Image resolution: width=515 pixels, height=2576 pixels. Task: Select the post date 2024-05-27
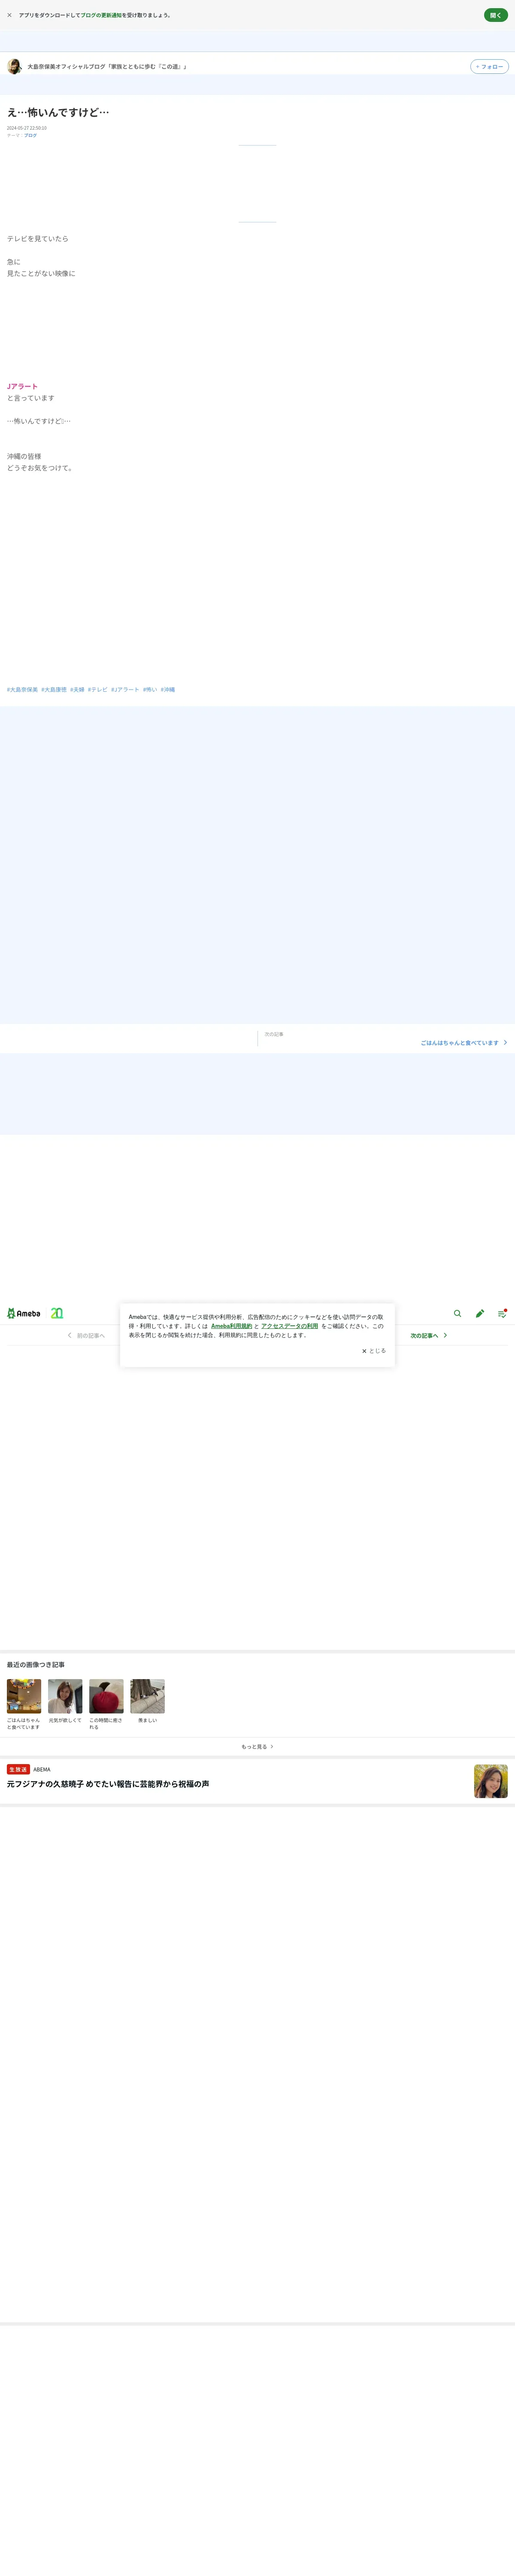(x=27, y=128)
